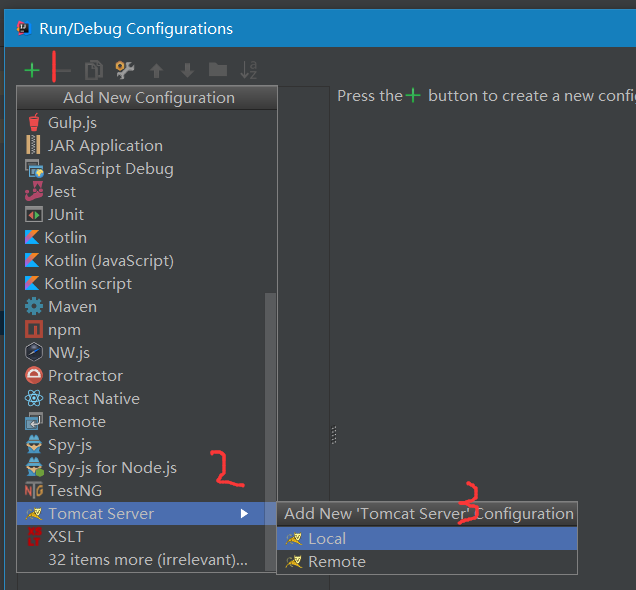This screenshot has height=590, width=636.
Task: Click the panel splitter grip handle
Action: (x=334, y=435)
